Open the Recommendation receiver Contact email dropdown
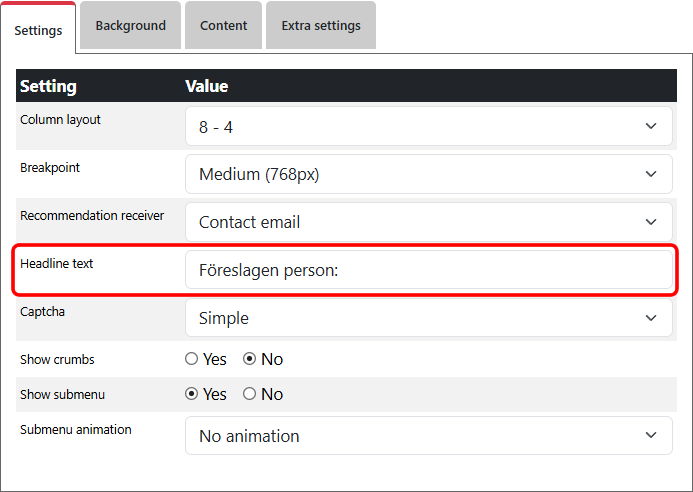 (x=428, y=222)
